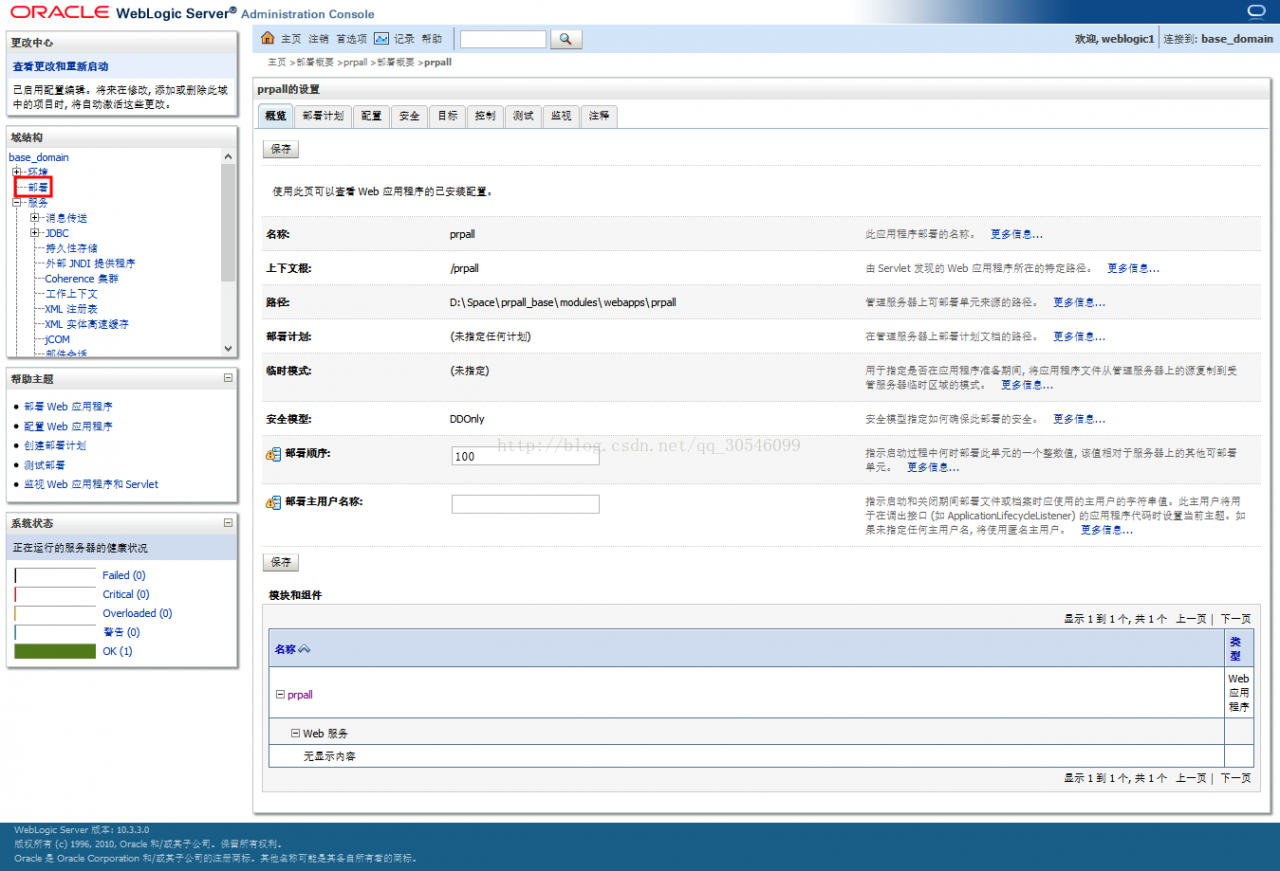Select 外部 JNDI 提供程序 tree item

[90, 263]
